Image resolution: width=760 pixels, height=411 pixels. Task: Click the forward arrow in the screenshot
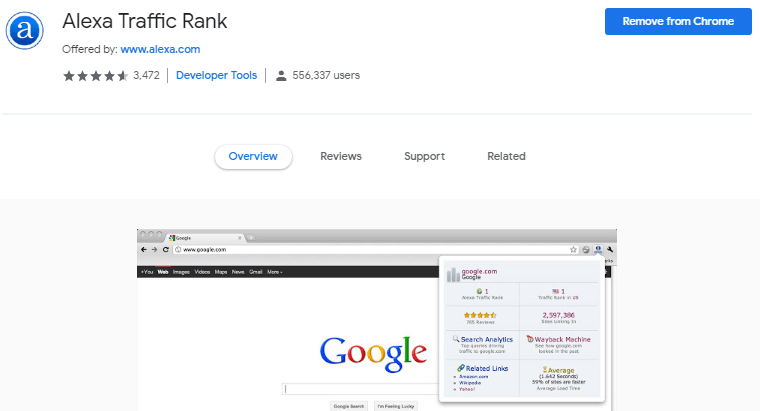[x=154, y=250]
